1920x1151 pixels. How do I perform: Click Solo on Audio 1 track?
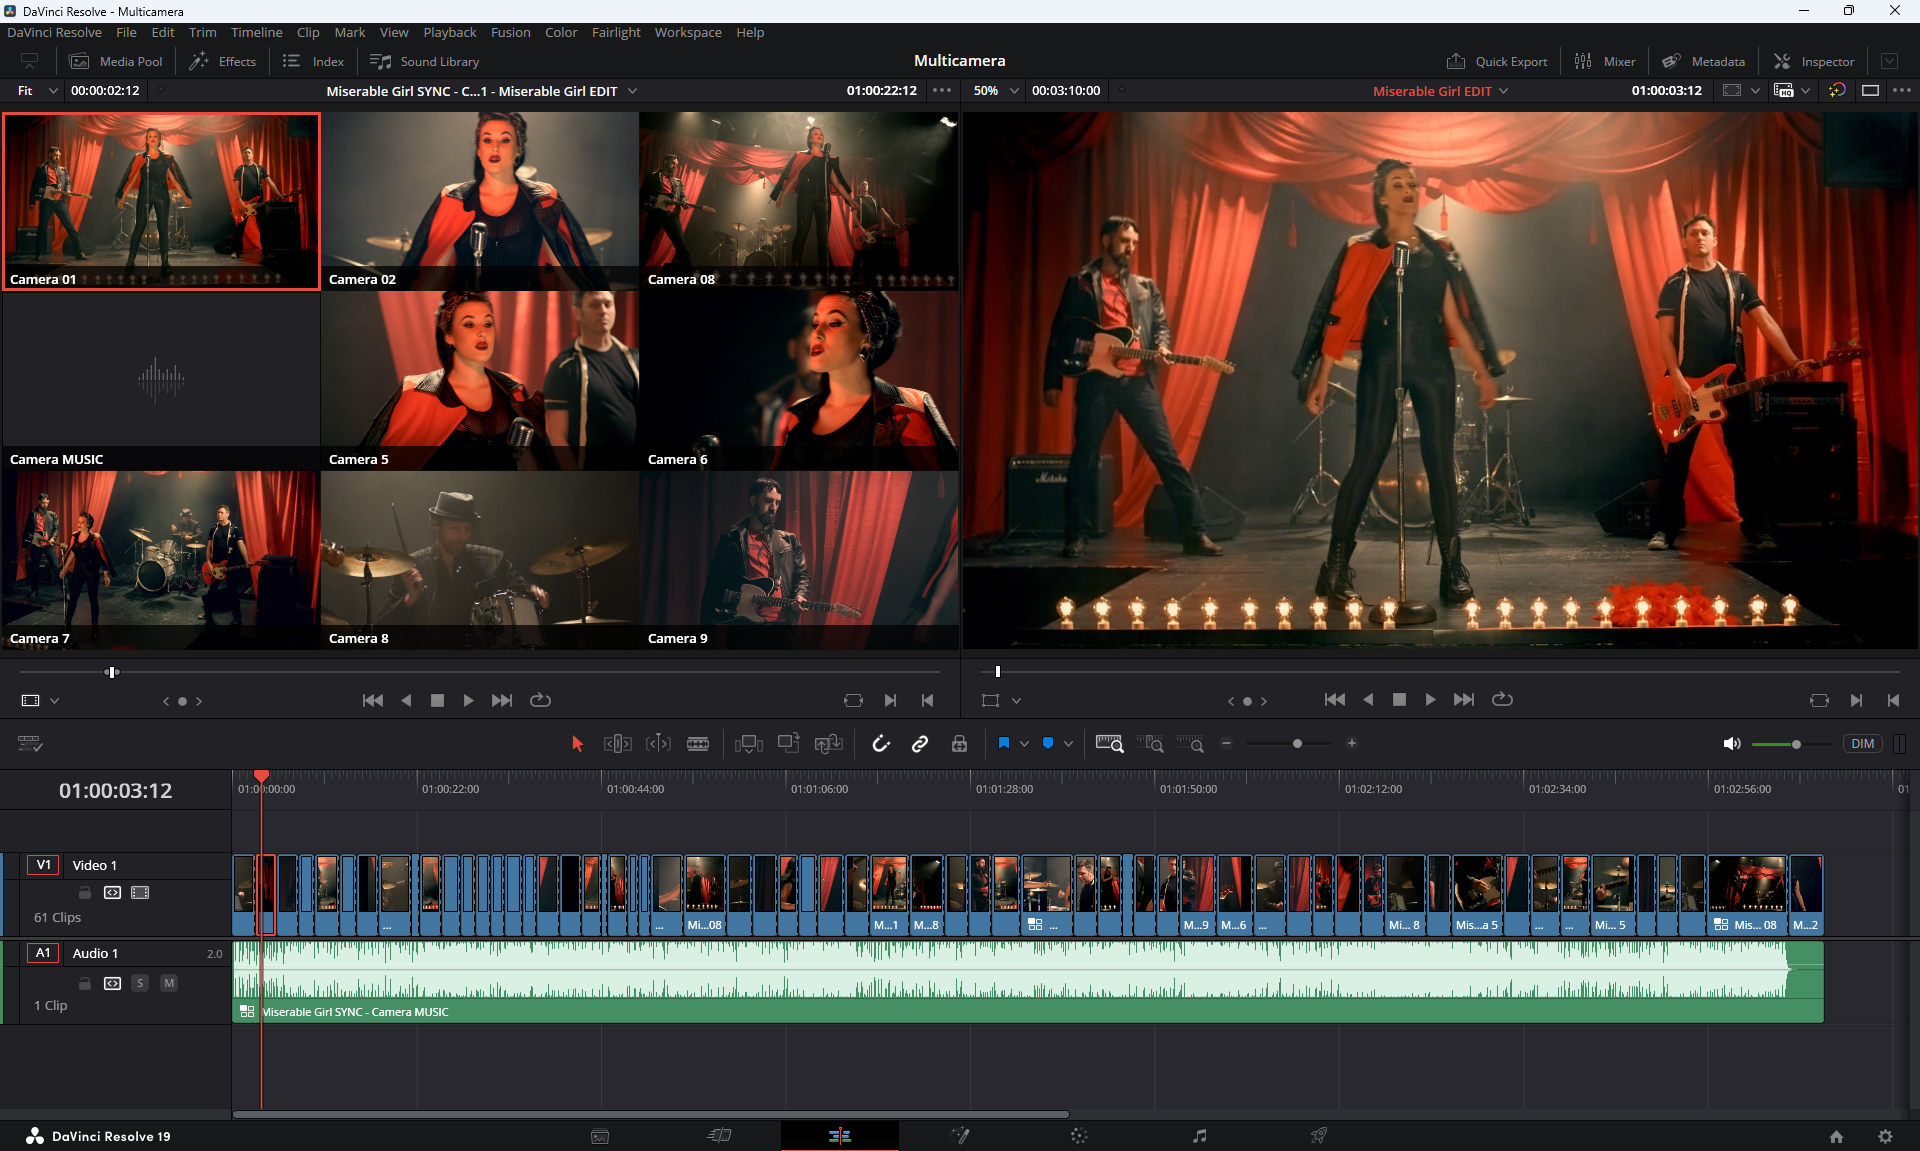pos(140,983)
